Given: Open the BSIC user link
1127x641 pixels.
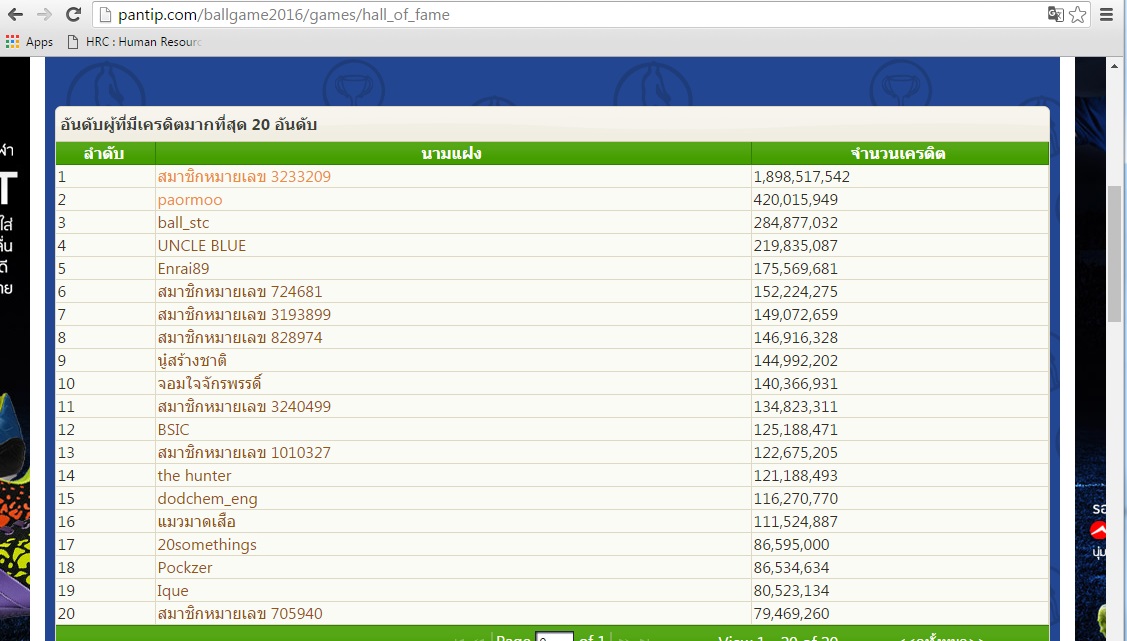Looking at the screenshot, I should (173, 430).
